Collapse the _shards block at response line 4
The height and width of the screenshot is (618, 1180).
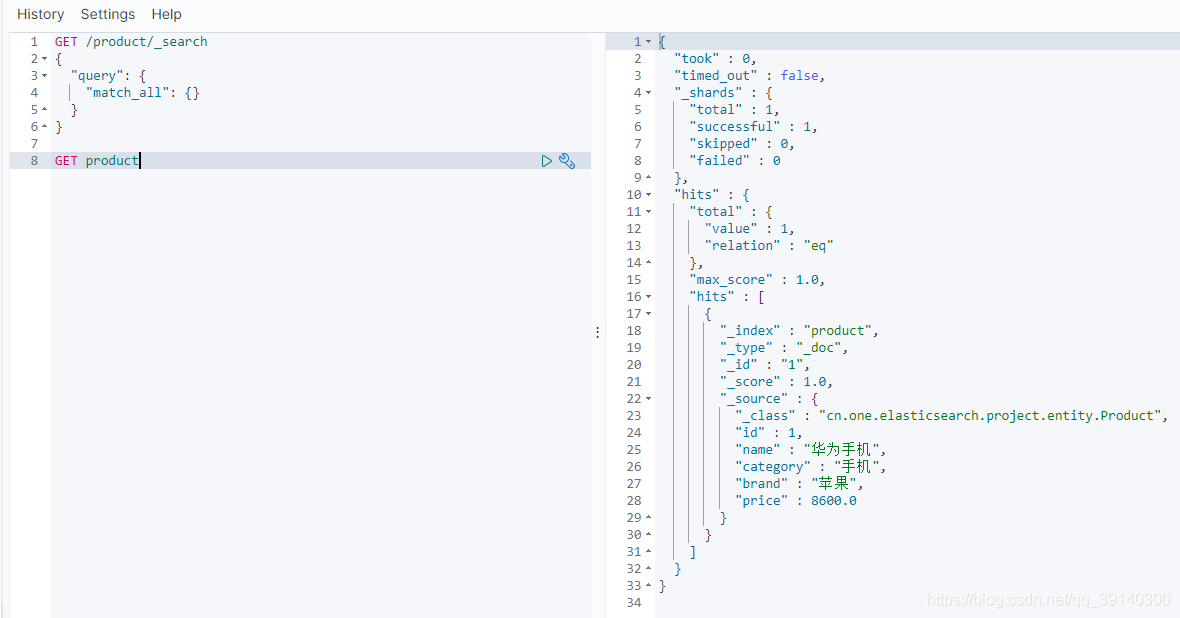click(649, 93)
